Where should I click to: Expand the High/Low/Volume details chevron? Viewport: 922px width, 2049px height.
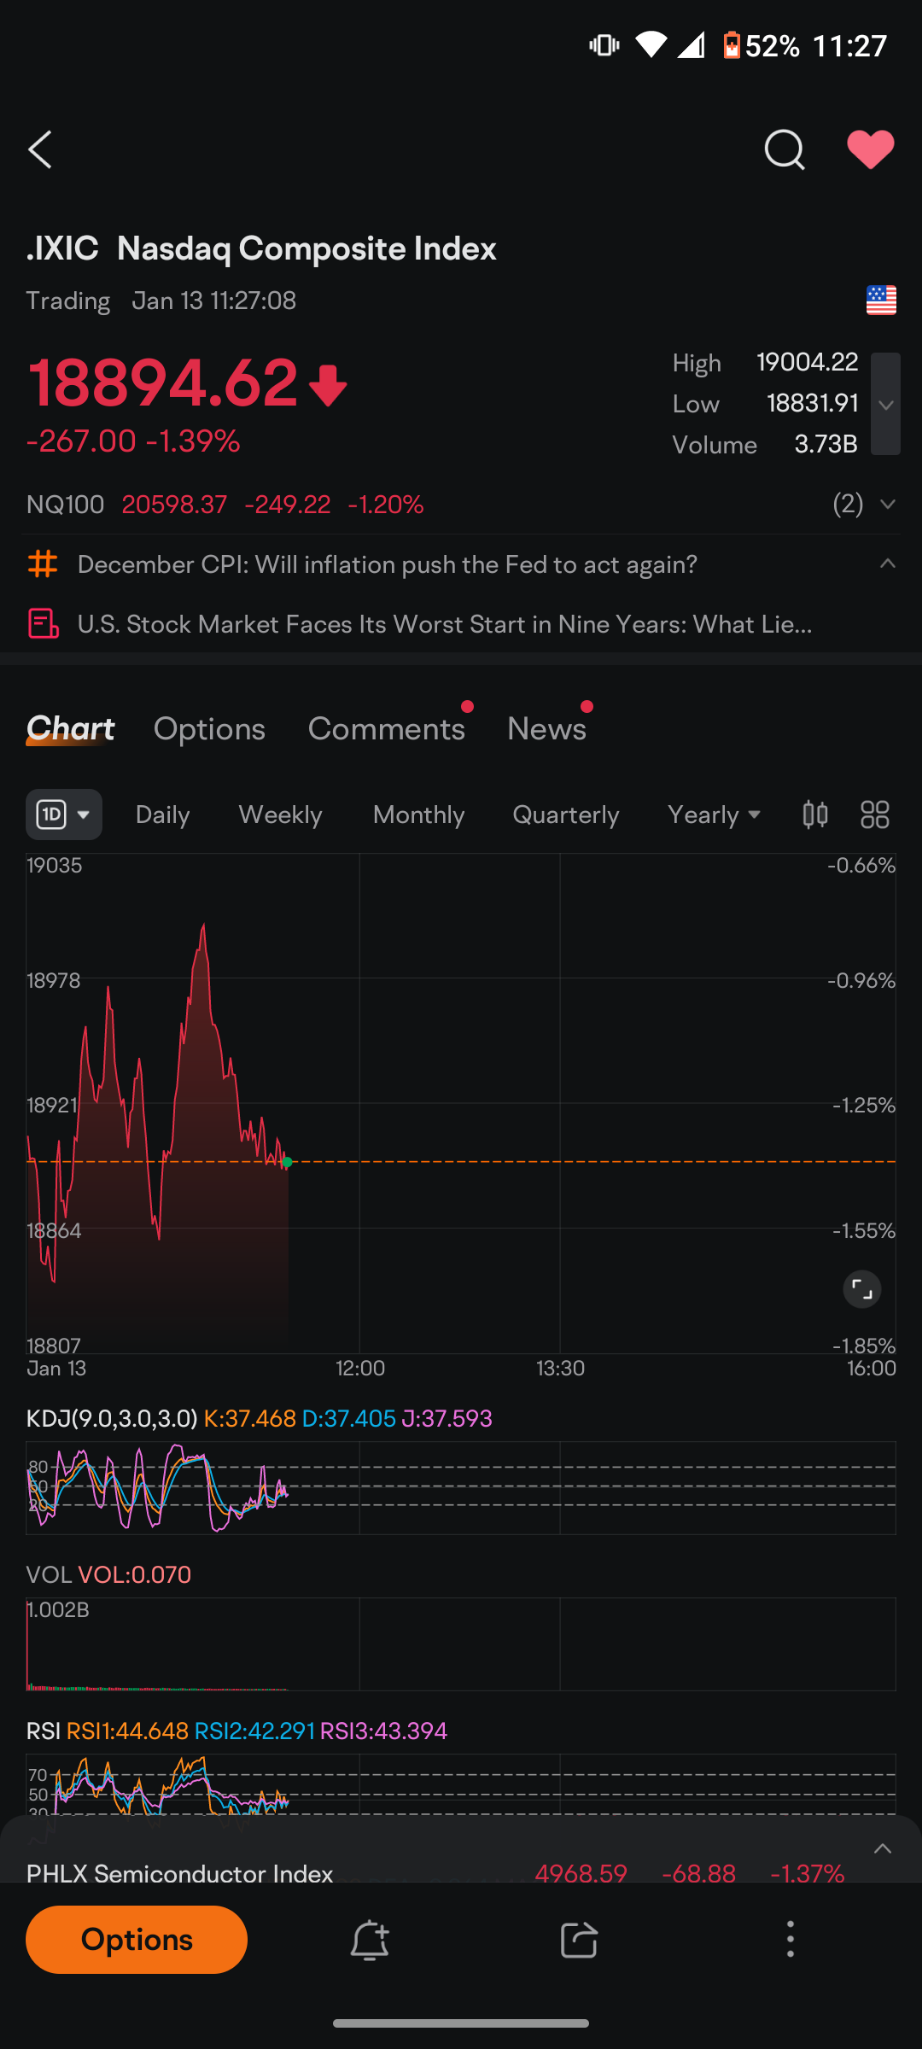pyautogui.click(x=886, y=404)
